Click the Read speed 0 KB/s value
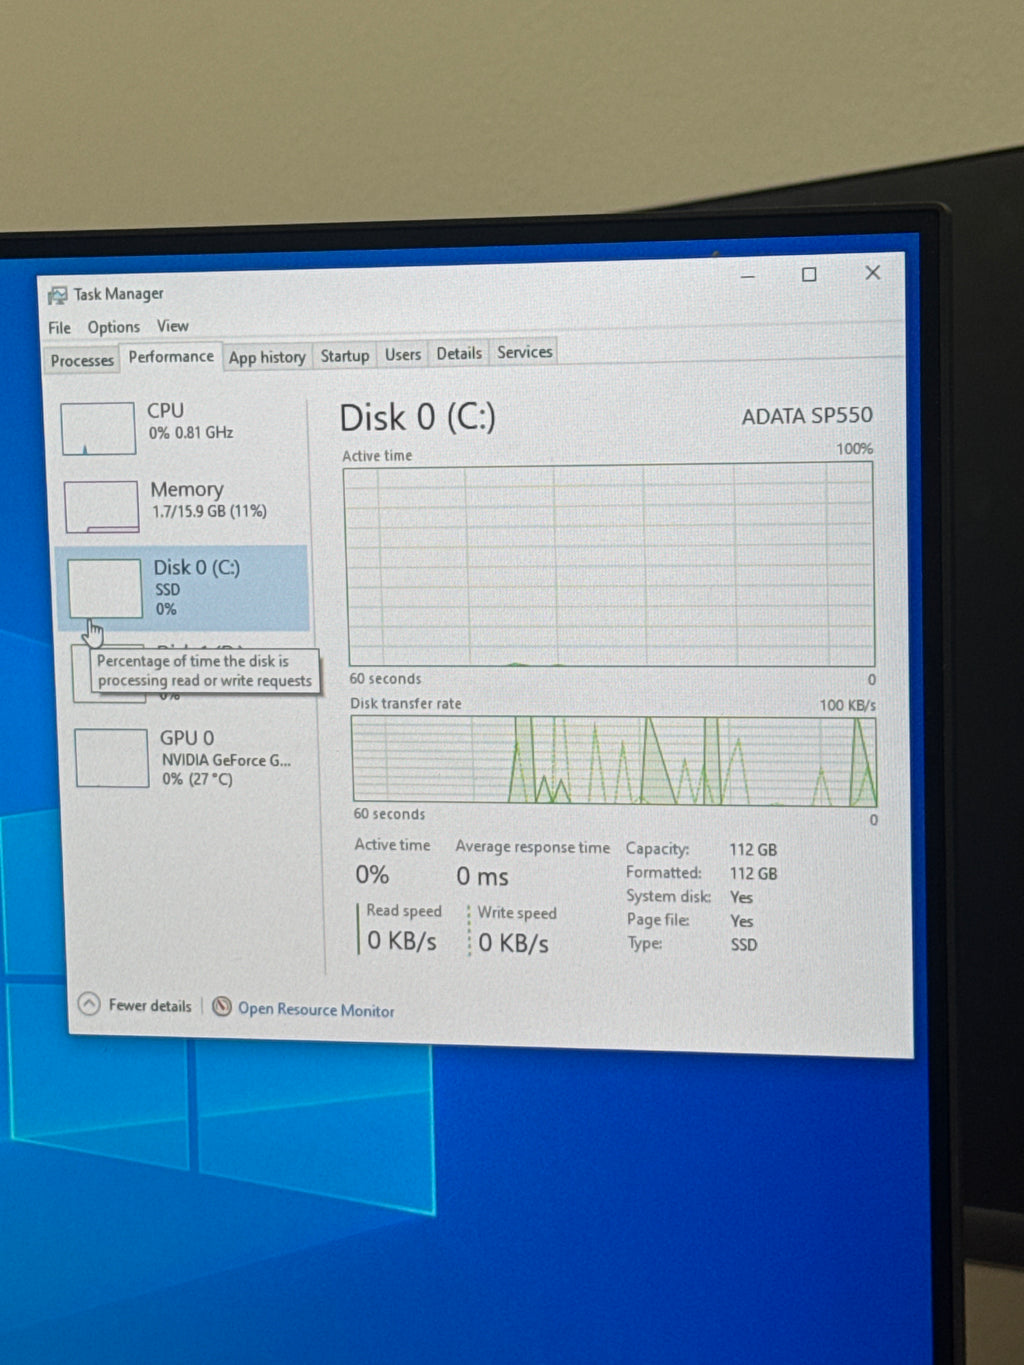Viewport: 1024px width, 1365px height. pyautogui.click(x=401, y=941)
